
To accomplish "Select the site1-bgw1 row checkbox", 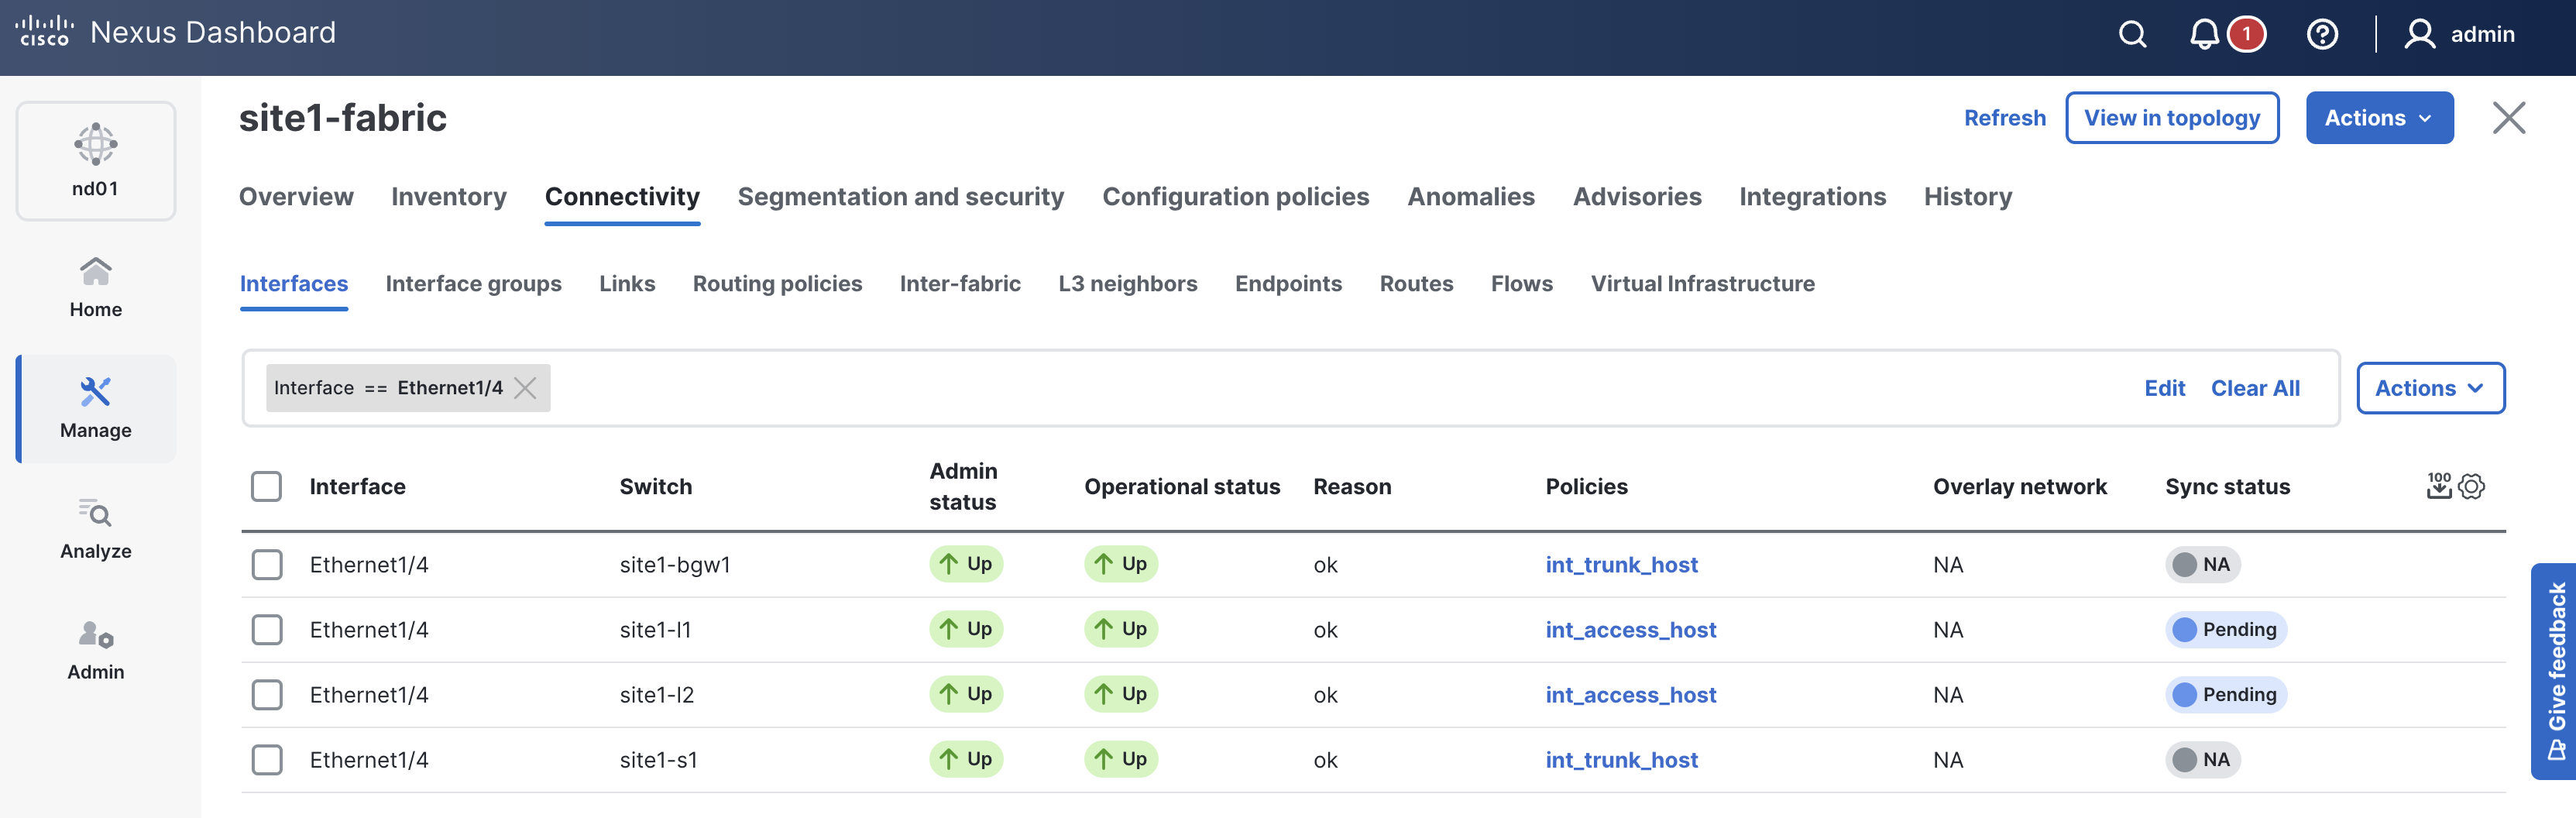I will [x=266, y=565].
